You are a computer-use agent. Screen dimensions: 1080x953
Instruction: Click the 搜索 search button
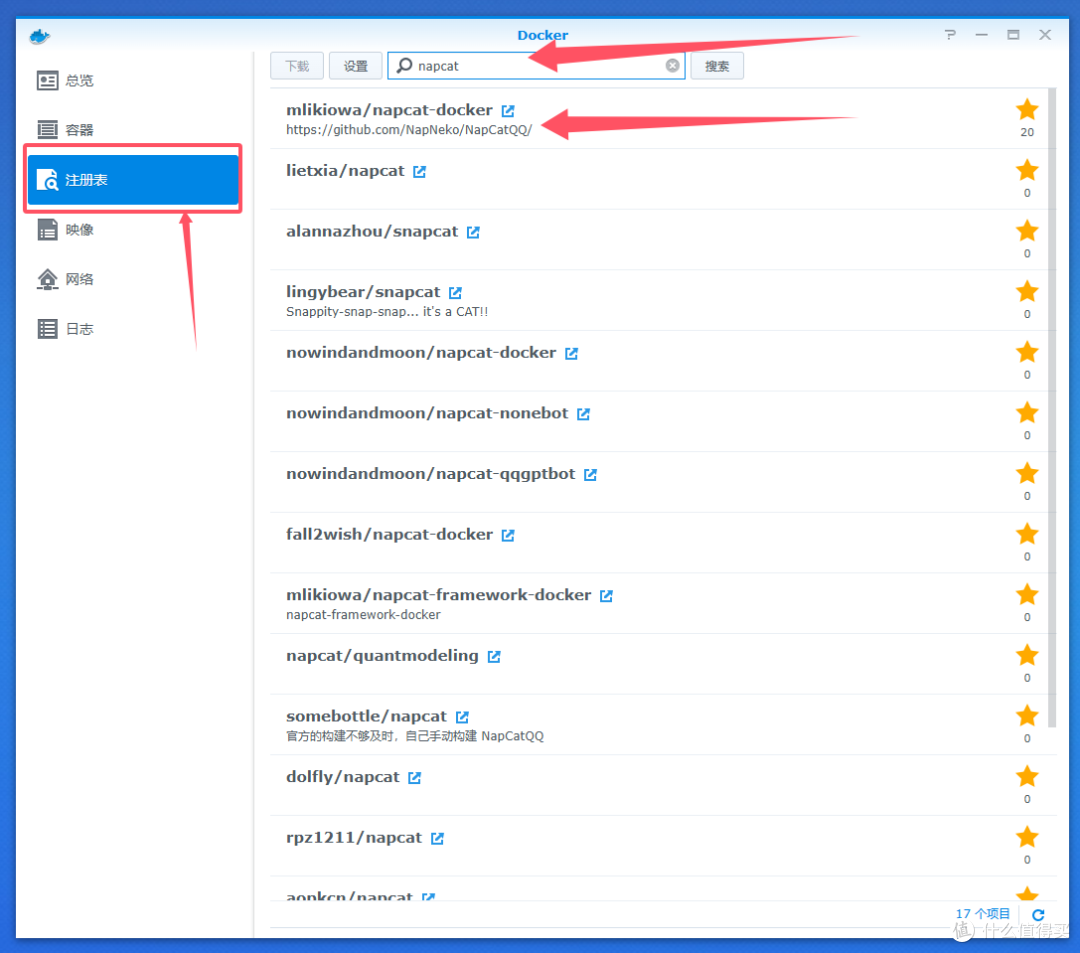(717, 66)
